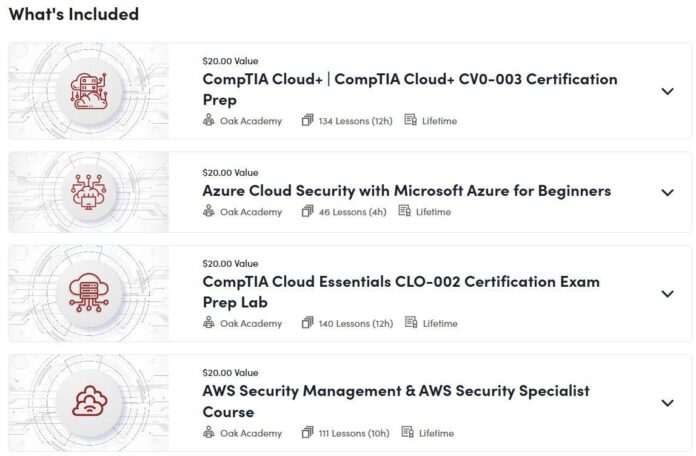This screenshot has width=696, height=456.
Task: Click $20.00 Value above CompTIA Cloud+ CV0-003
Action: pos(230,61)
